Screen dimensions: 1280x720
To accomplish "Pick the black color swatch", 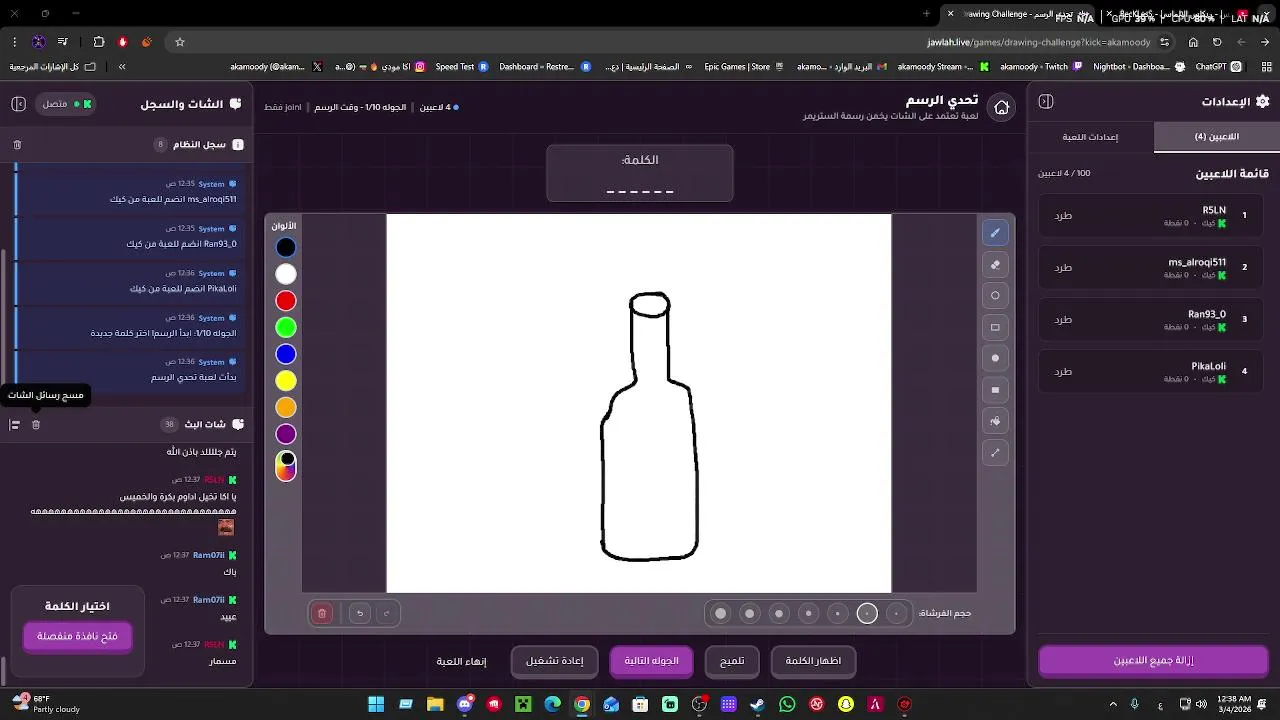I will point(286,247).
